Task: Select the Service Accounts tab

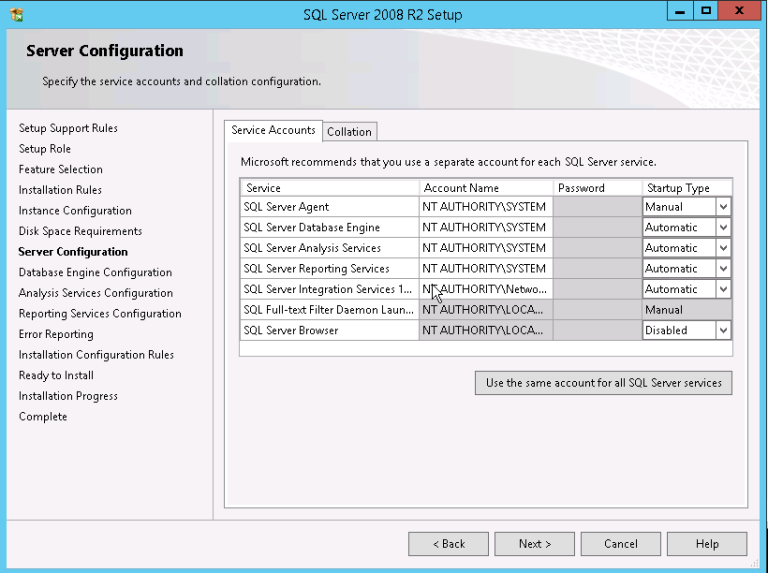Action: coord(273,130)
